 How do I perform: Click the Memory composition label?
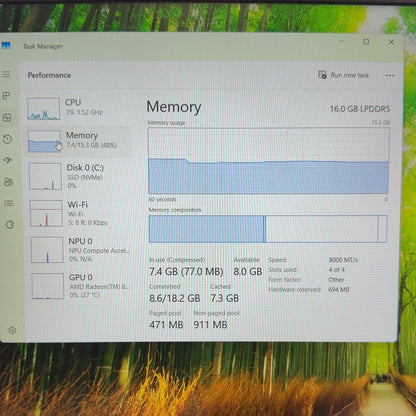click(x=175, y=210)
